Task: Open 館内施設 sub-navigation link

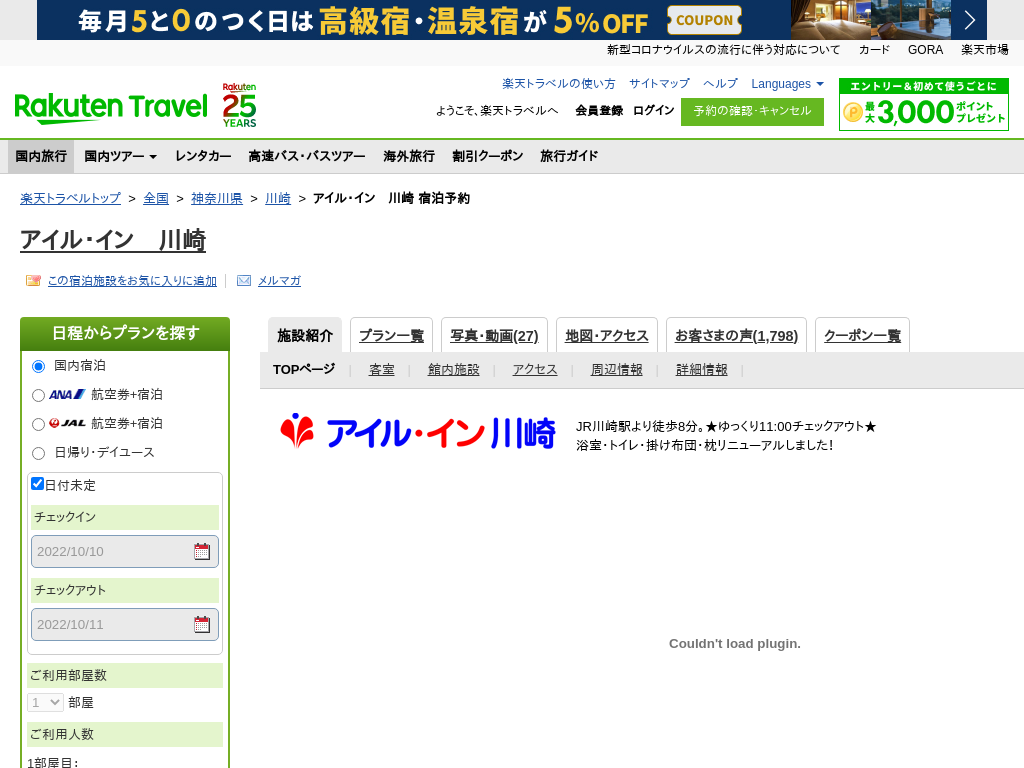Action: [x=453, y=370]
